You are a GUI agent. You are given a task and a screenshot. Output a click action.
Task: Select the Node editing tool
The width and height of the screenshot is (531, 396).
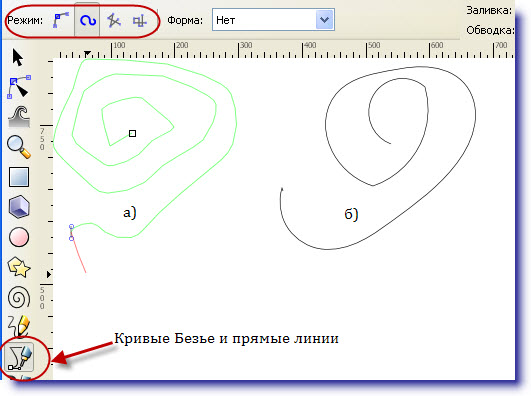19,87
